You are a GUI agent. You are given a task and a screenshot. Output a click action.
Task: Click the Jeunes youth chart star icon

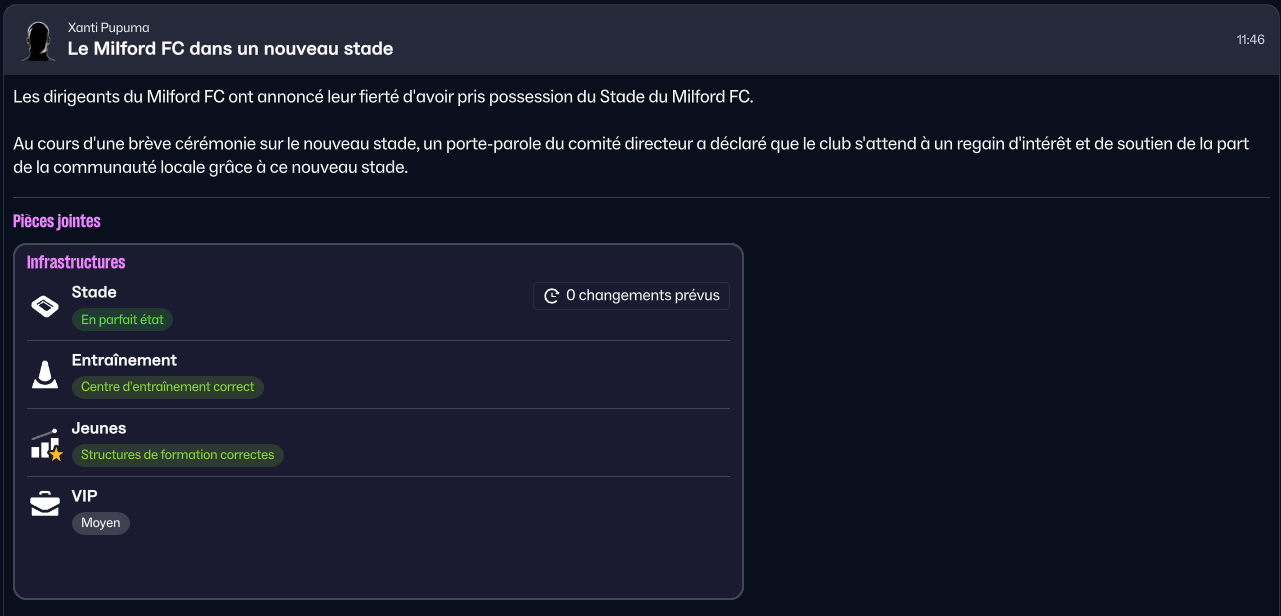[46, 445]
